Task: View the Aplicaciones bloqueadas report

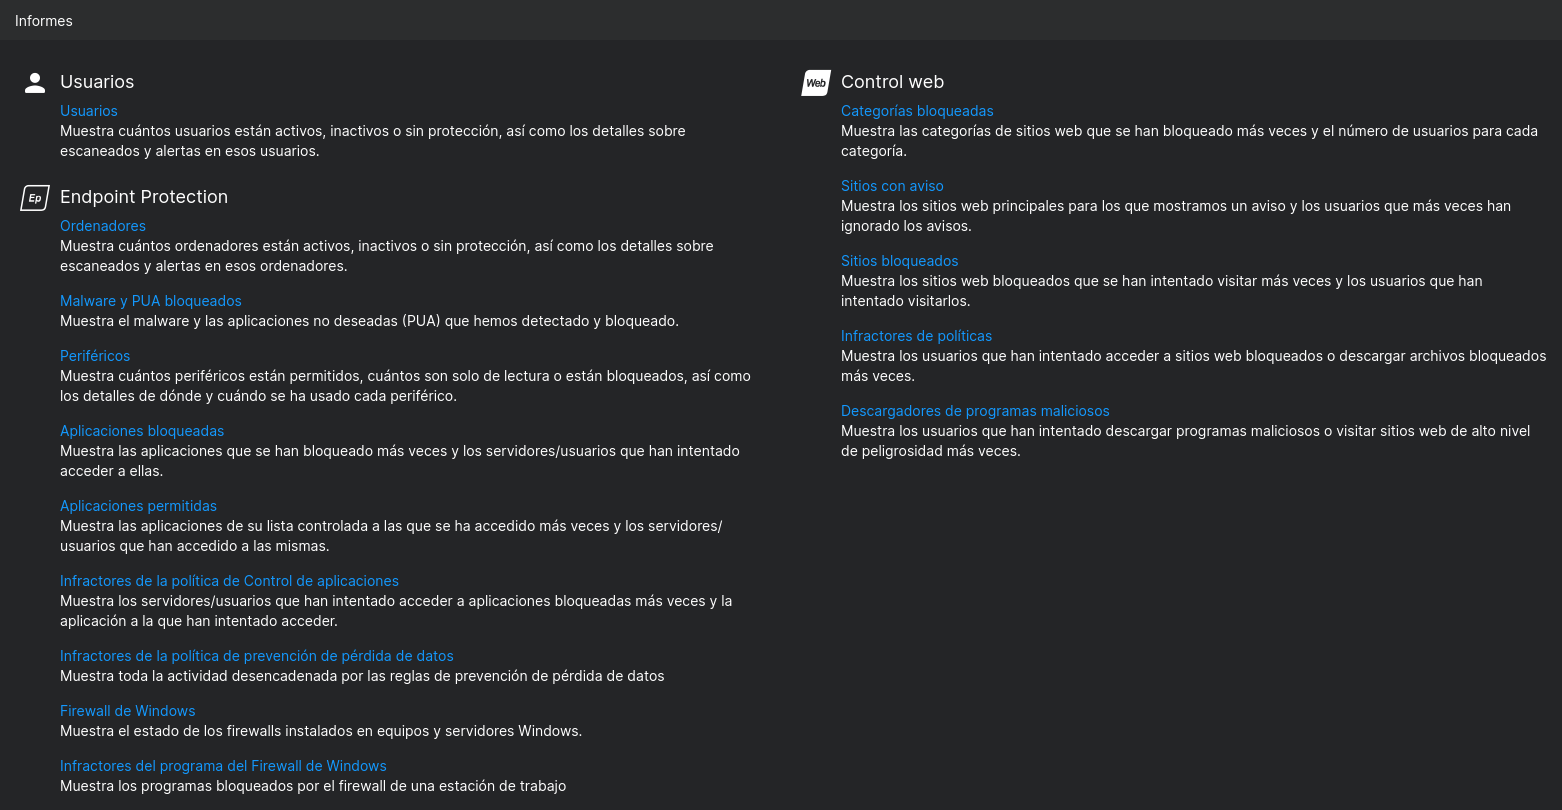Action: click(x=142, y=431)
